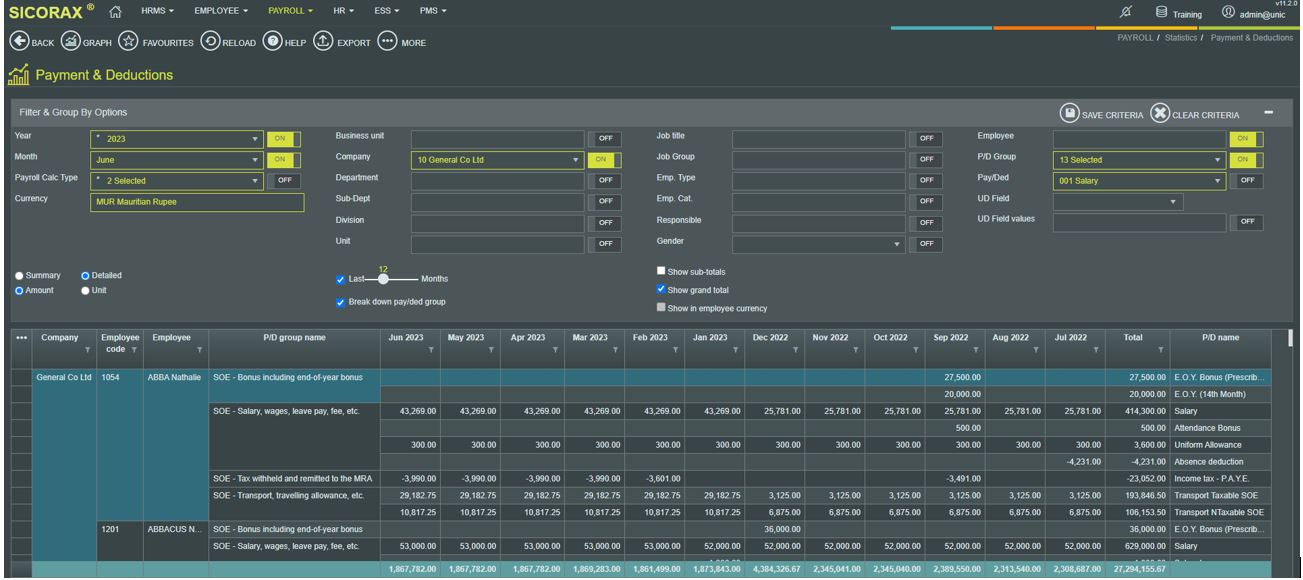The width and height of the screenshot is (1303, 580).
Task: Click the Reload icon
Action: click(x=210, y=42)
